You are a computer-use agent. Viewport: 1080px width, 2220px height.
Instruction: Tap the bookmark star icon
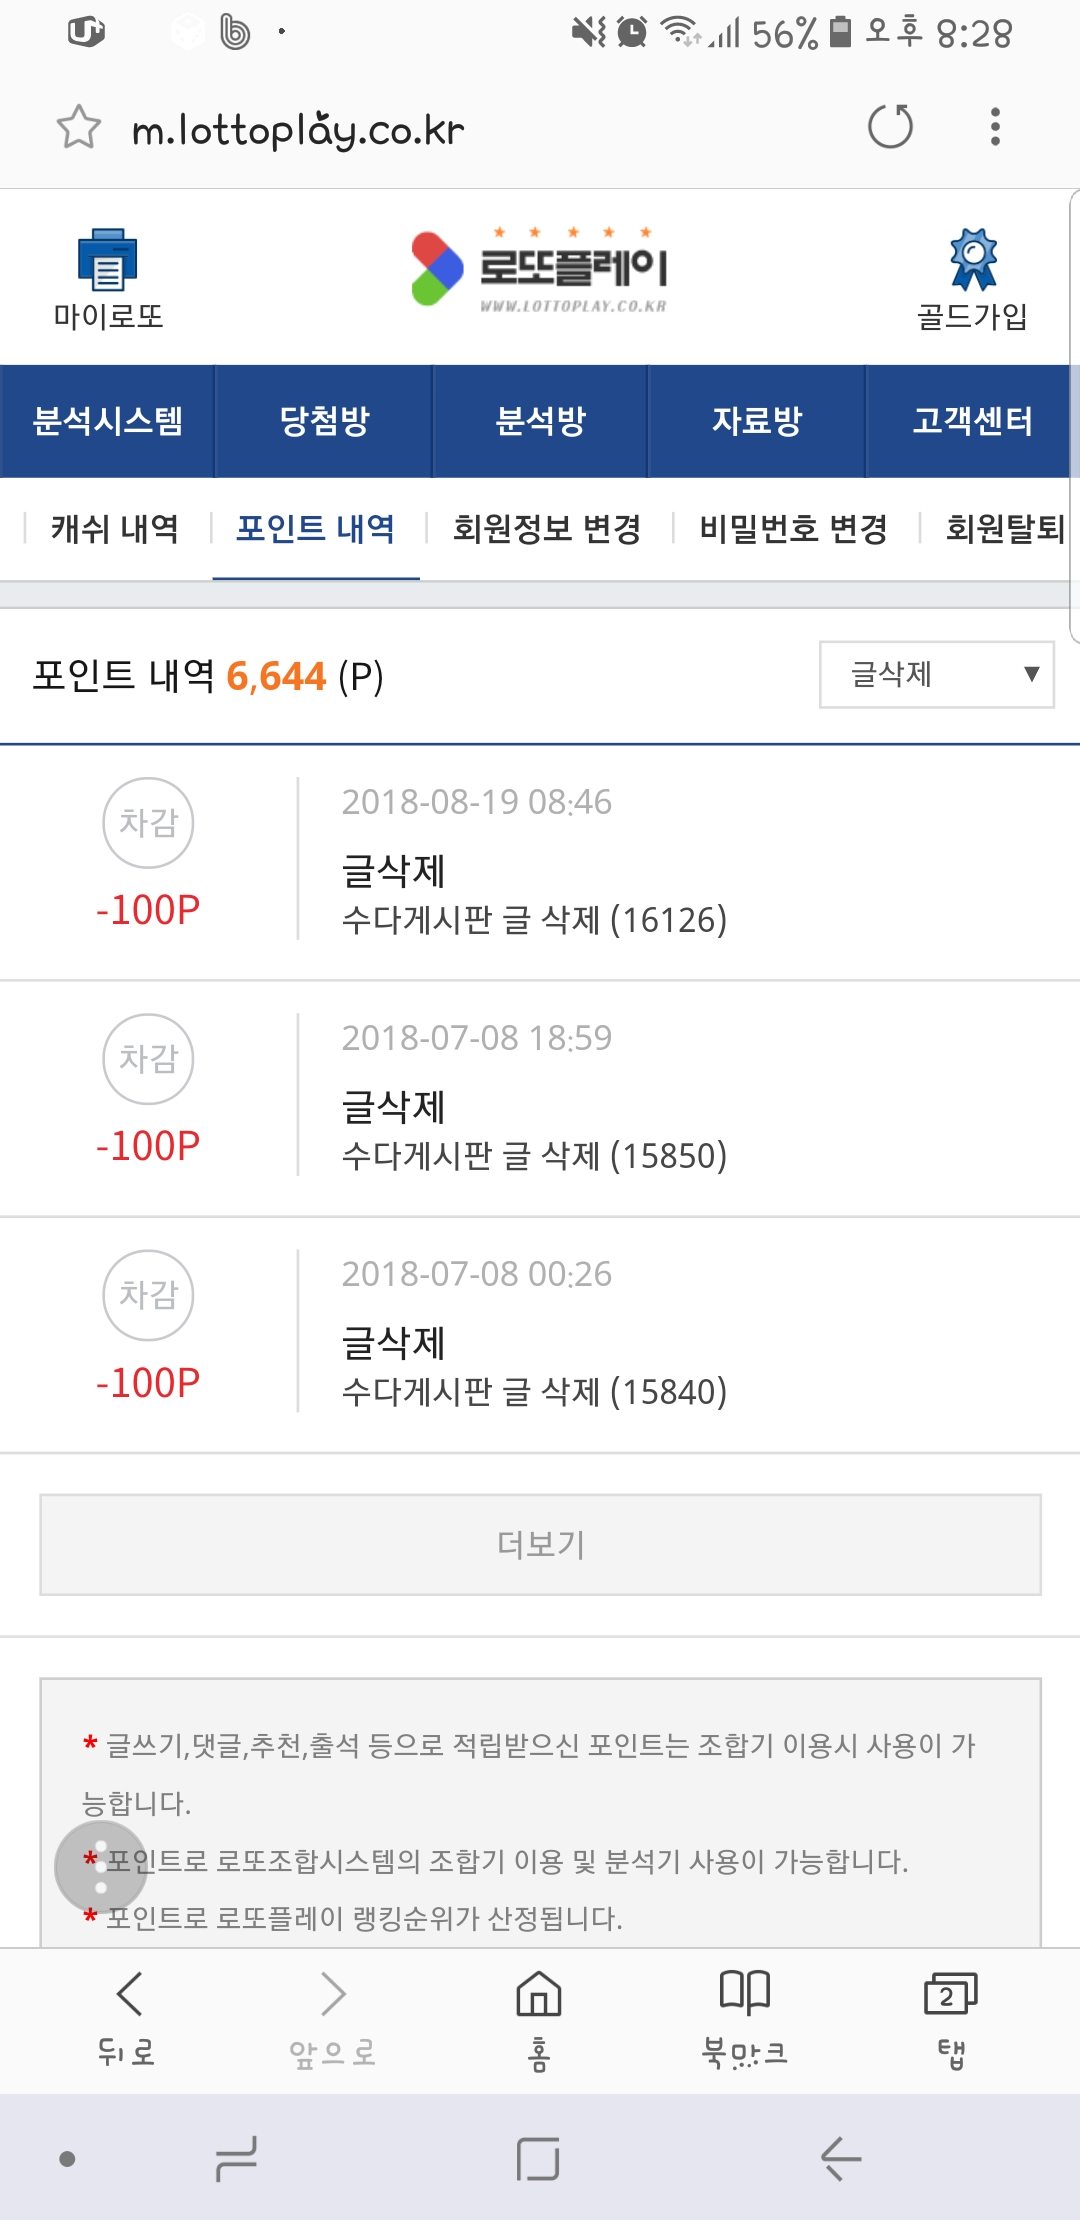[x=79, y=127]
